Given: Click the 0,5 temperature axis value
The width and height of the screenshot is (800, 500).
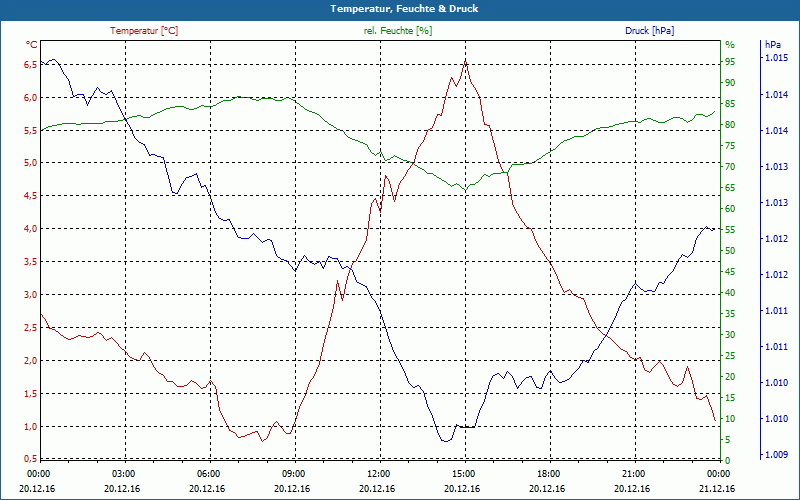Looking at the screenshot, I should tap(32, 458).
